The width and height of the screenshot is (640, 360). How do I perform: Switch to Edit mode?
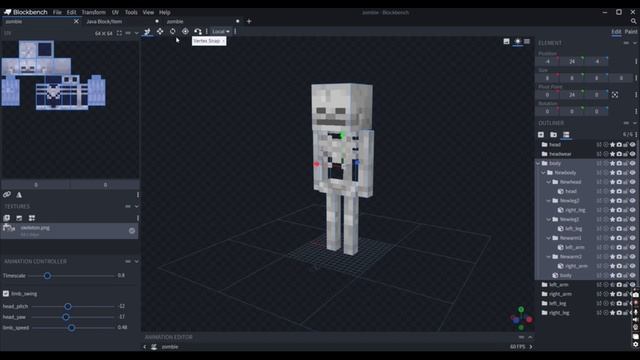click(616, 31)
